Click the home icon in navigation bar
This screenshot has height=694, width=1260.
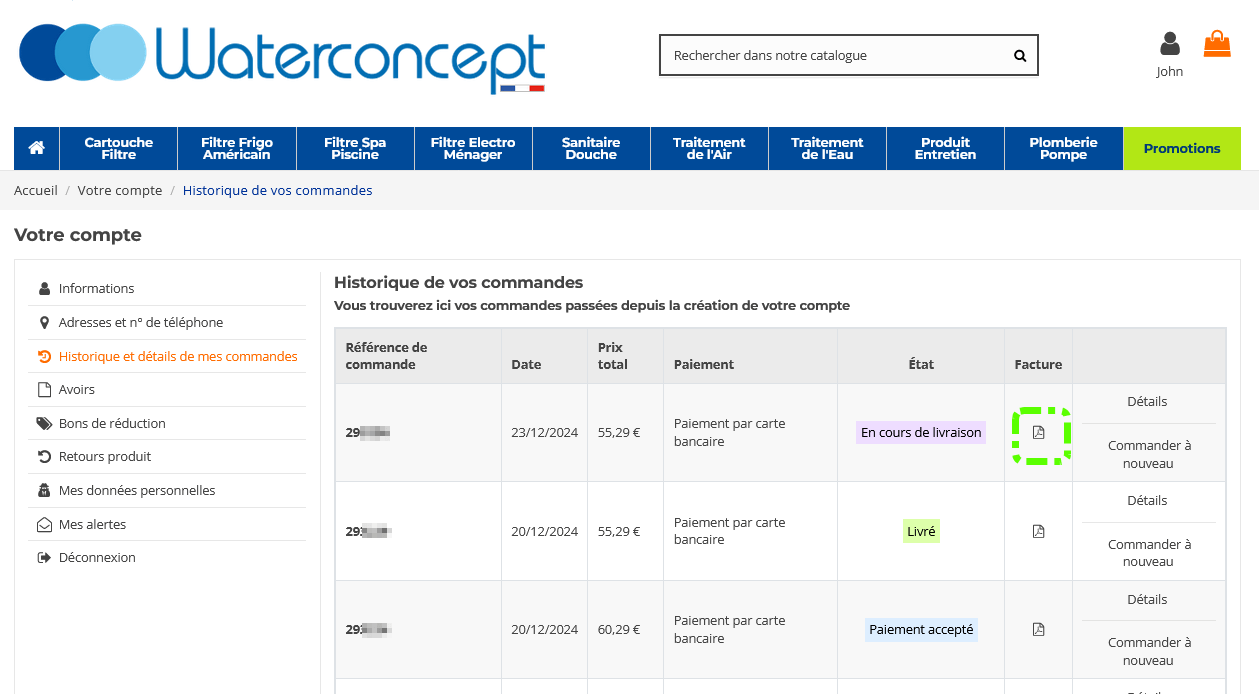(37, 148)
